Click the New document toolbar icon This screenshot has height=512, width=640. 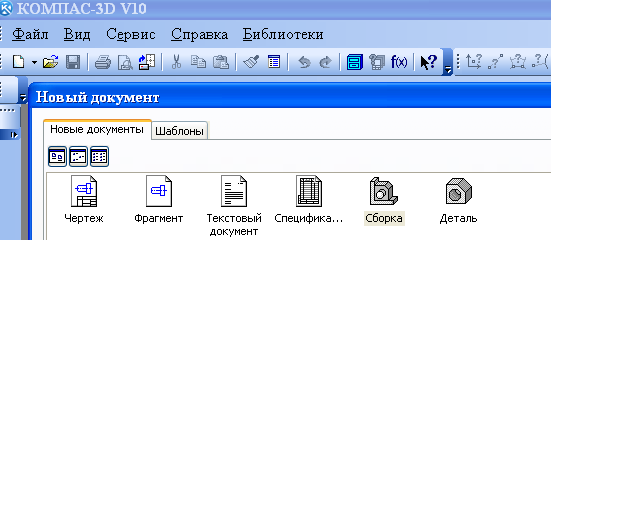click(19, 62)
